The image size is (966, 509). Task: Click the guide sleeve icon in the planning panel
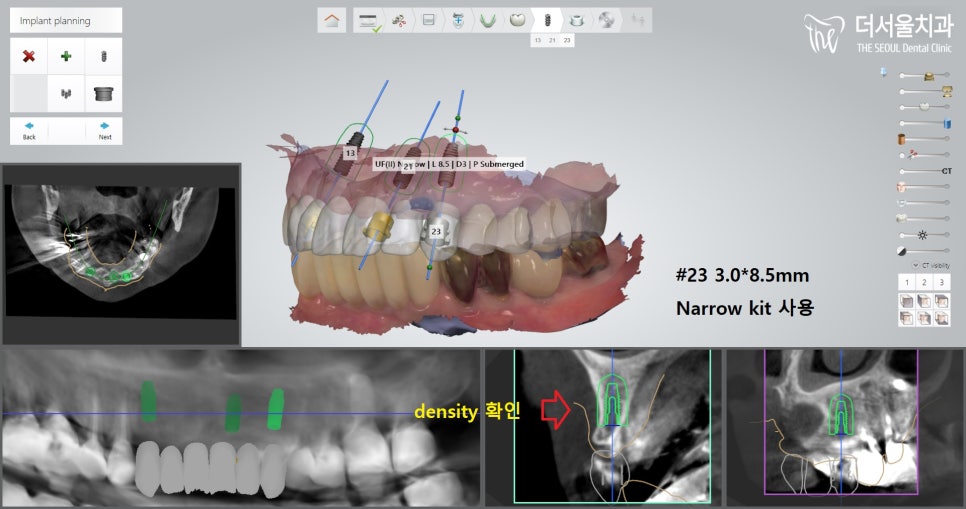(x=103, y=94)
